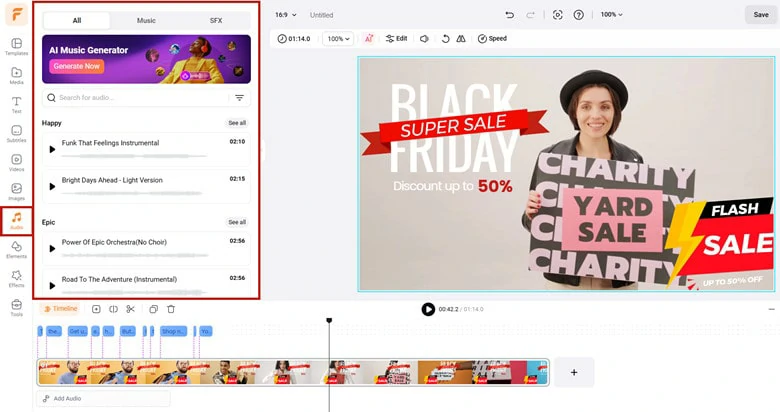The height and width of the screenshot is (412, 780).
Task: Select the preview canvas image
Action: (566, 174)
